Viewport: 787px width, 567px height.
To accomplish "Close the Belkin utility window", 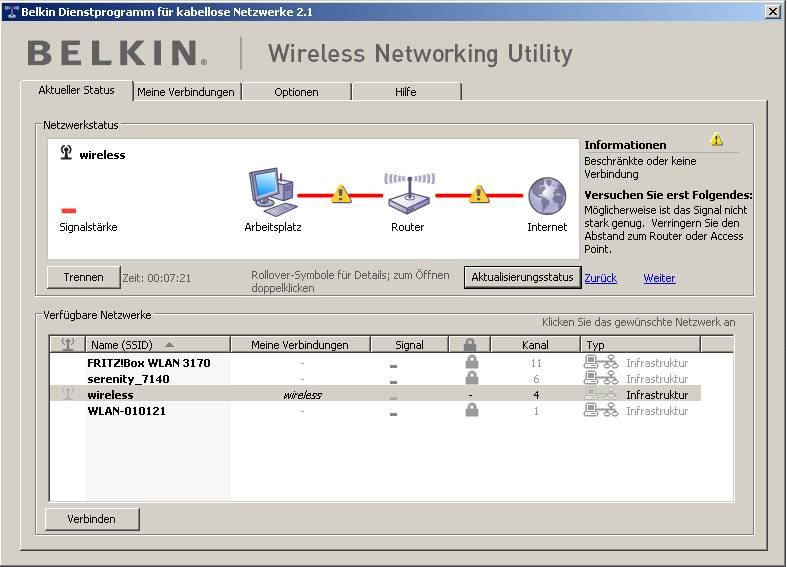I will [x=773, y=11].
